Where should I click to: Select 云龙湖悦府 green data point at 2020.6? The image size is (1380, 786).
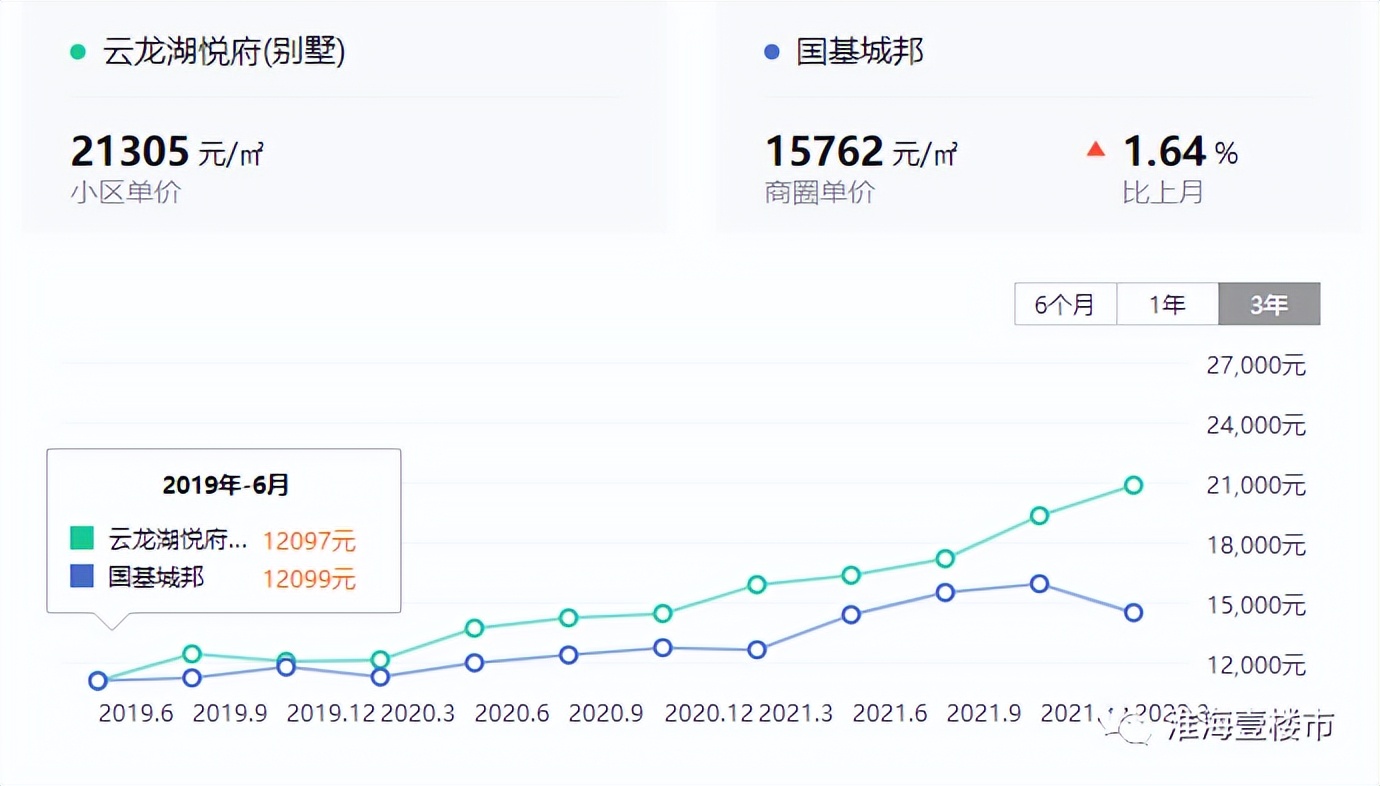[x=474, y=628]
